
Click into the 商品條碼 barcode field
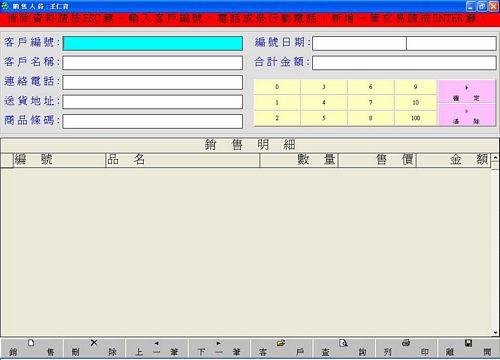[x=153, y=121]
